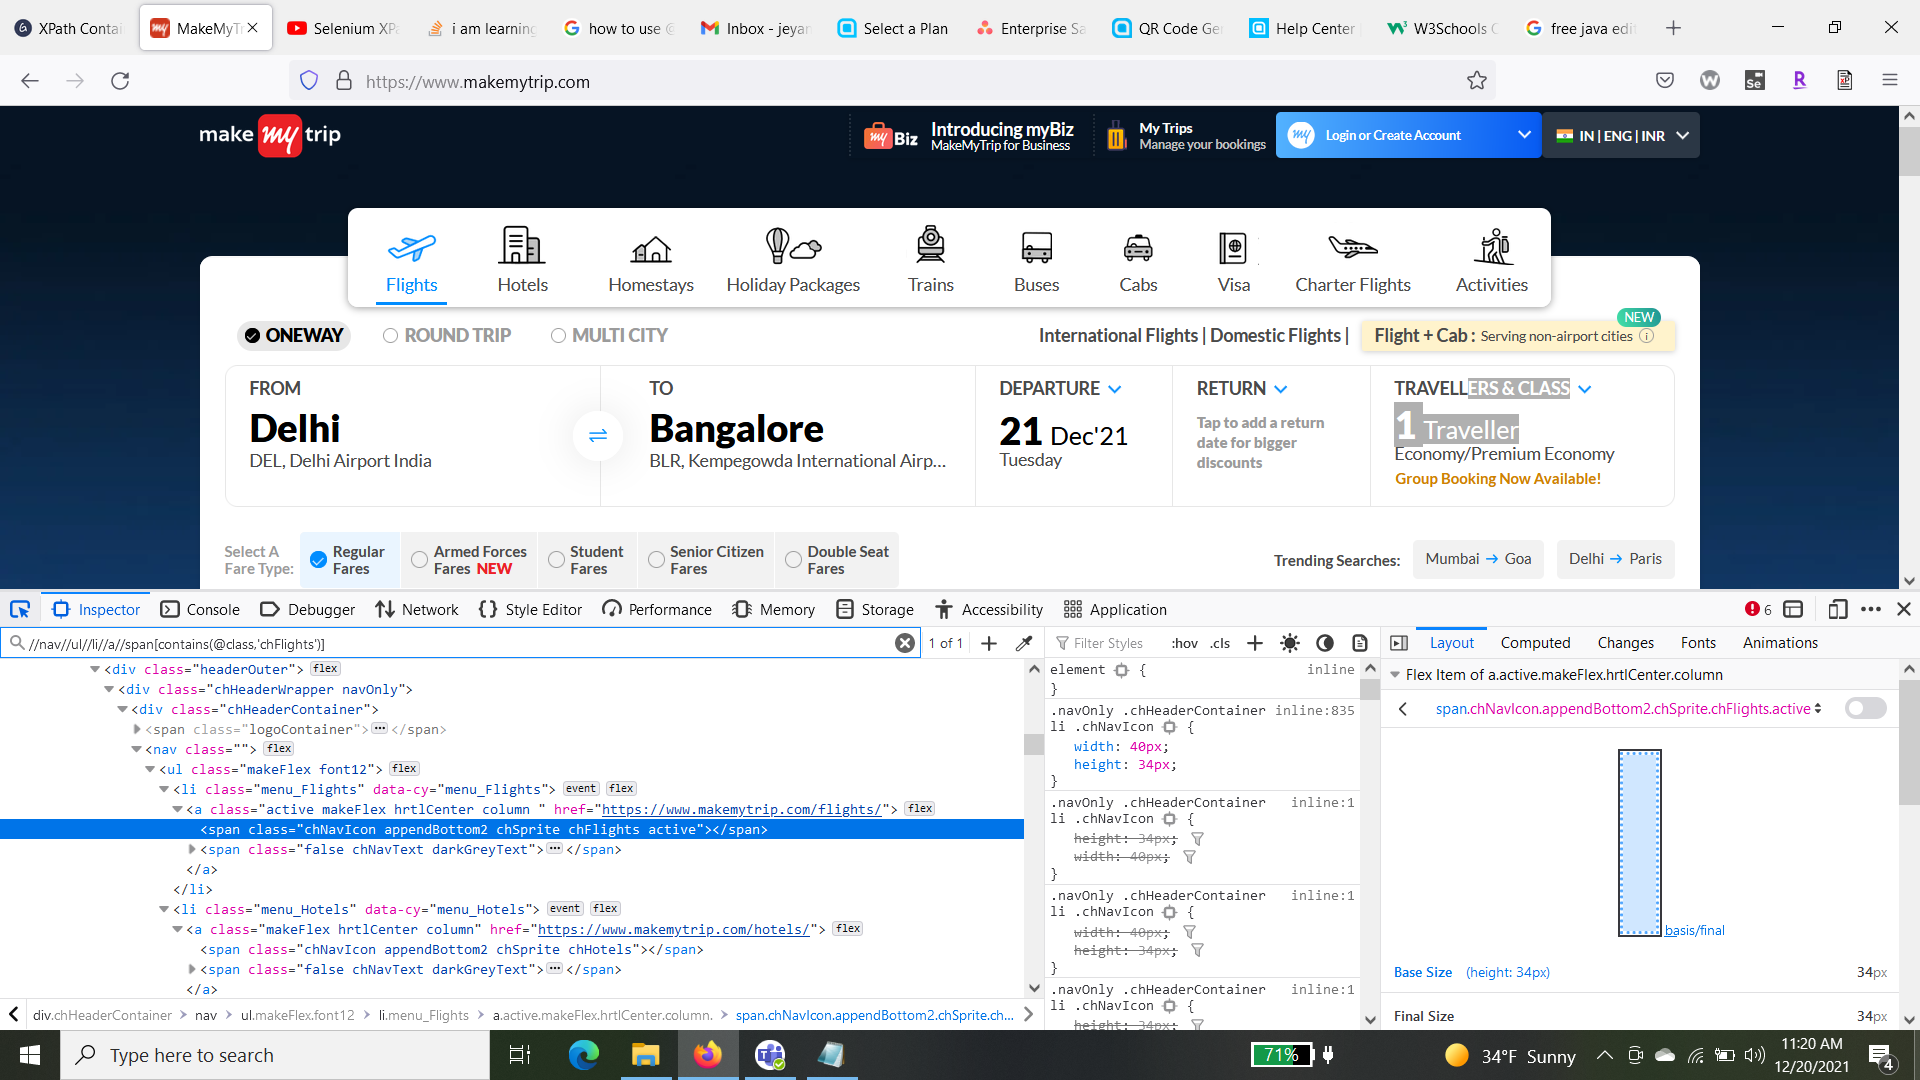Create a new node in inspector
Image resolution: width=1920 pixels, height=1080 pixels.
[x=989, y=643]
